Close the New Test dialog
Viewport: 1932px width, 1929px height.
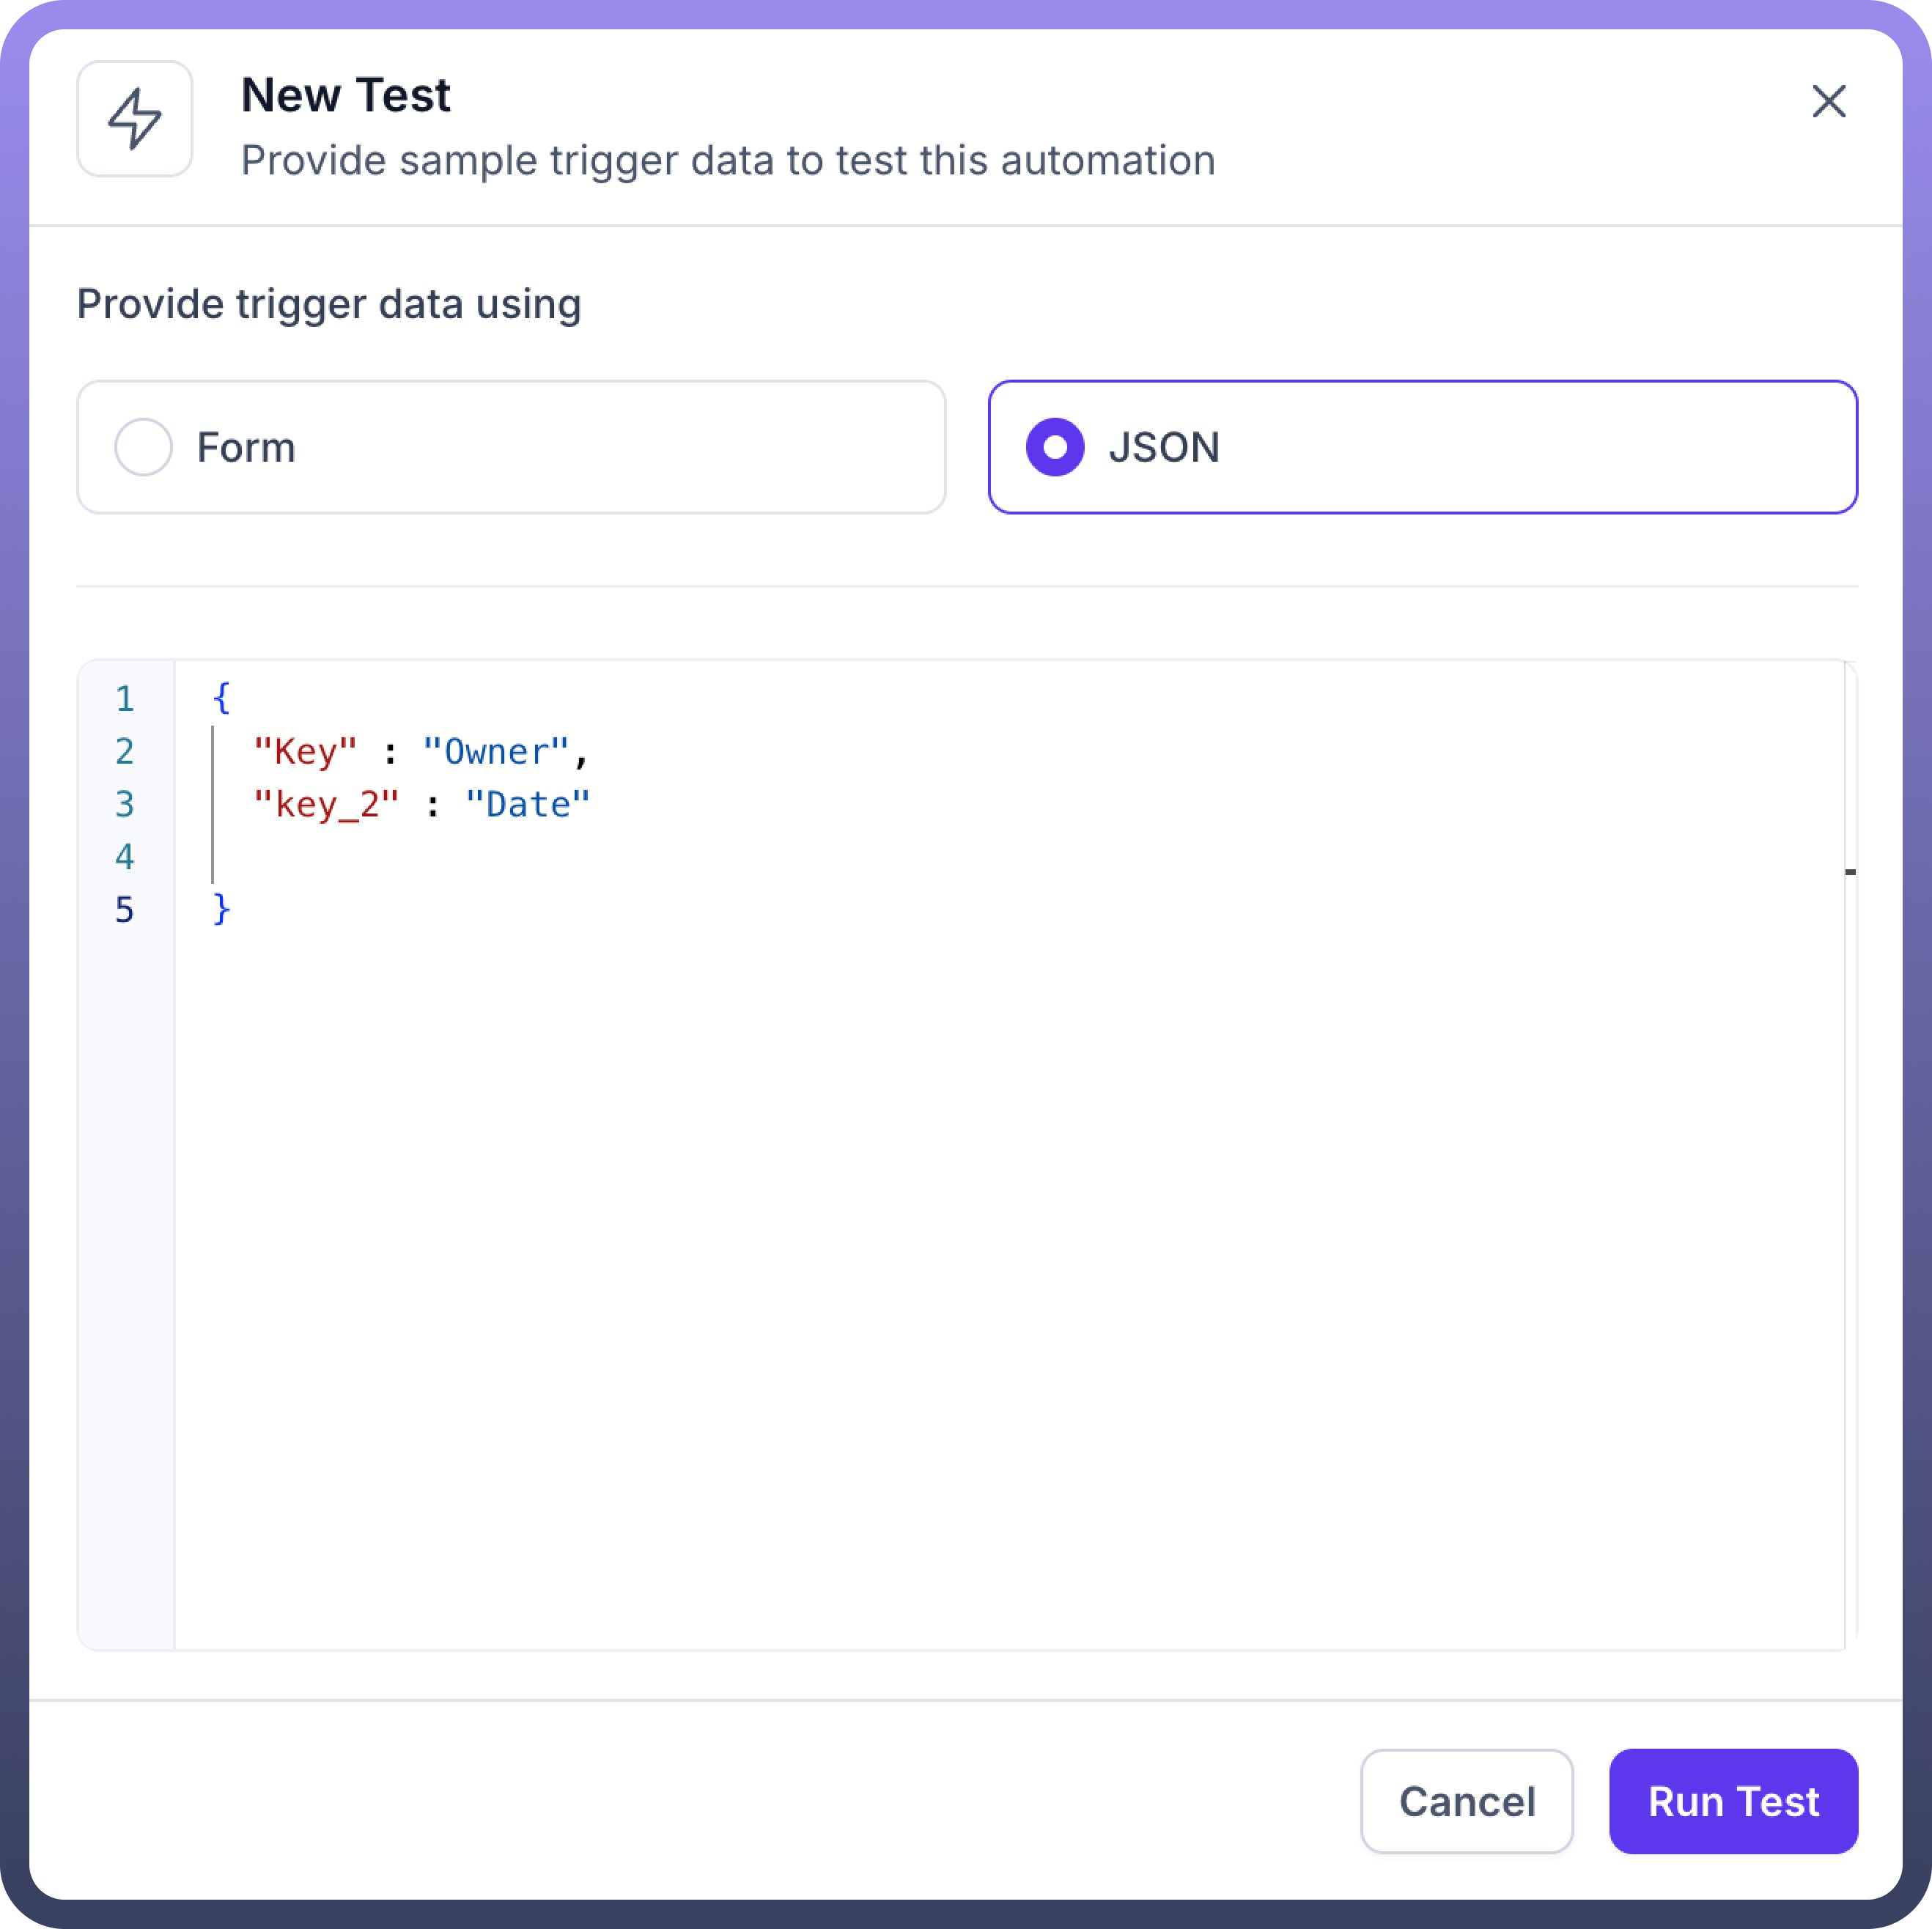click(1828, 101)
